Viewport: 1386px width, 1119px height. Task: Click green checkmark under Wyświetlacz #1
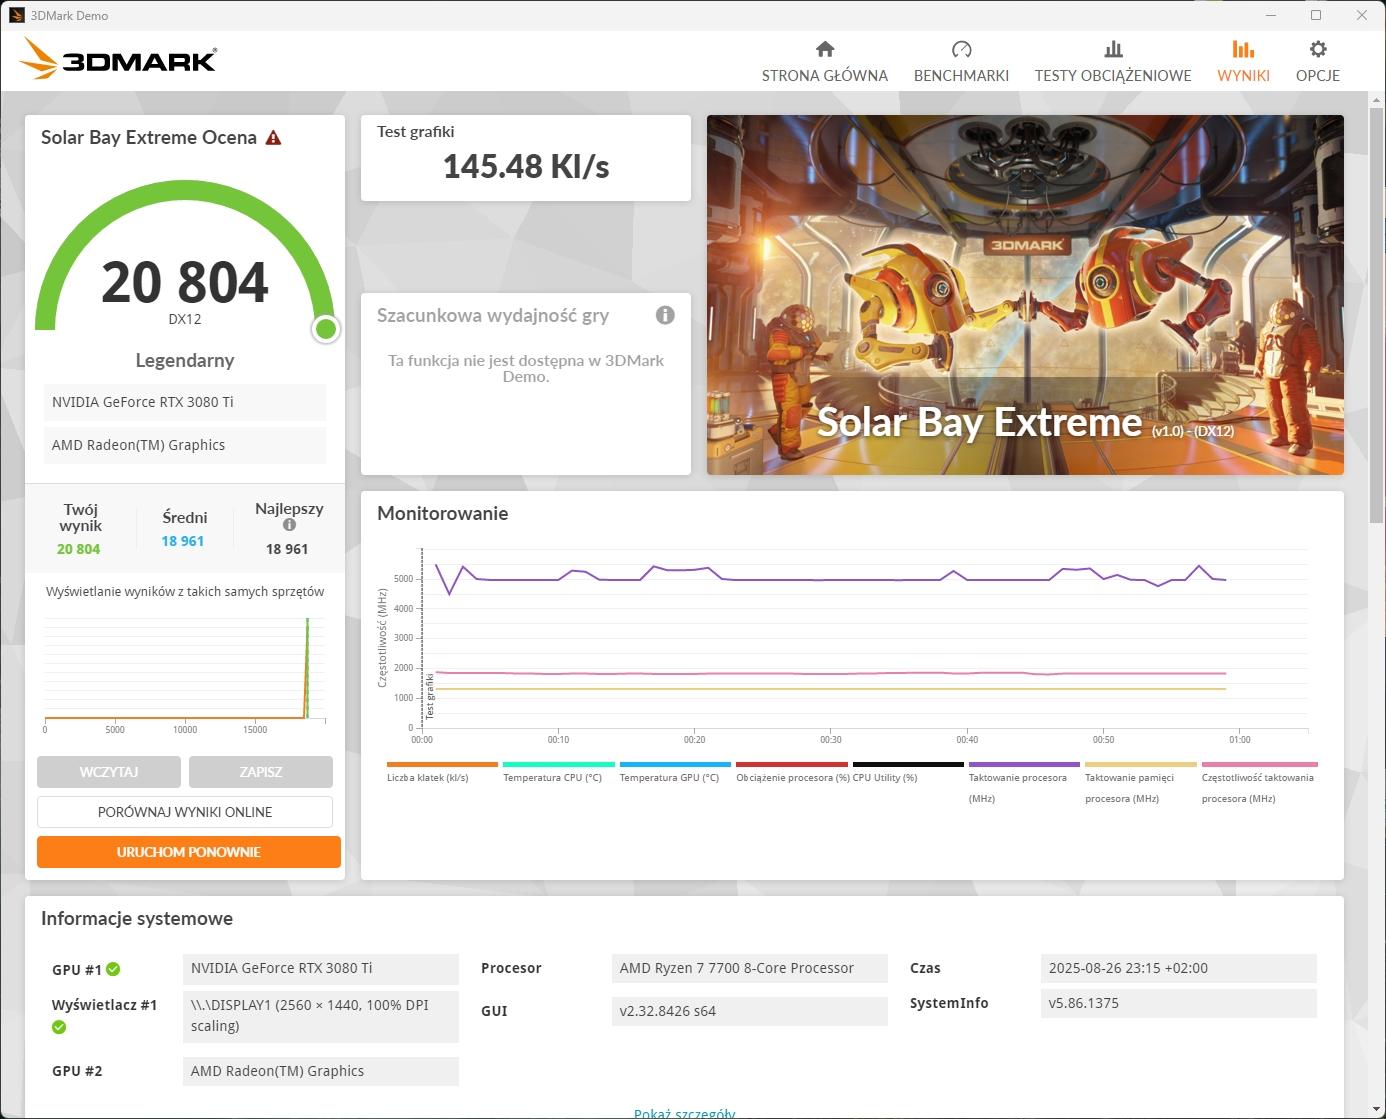click(x=59, y=1027)
